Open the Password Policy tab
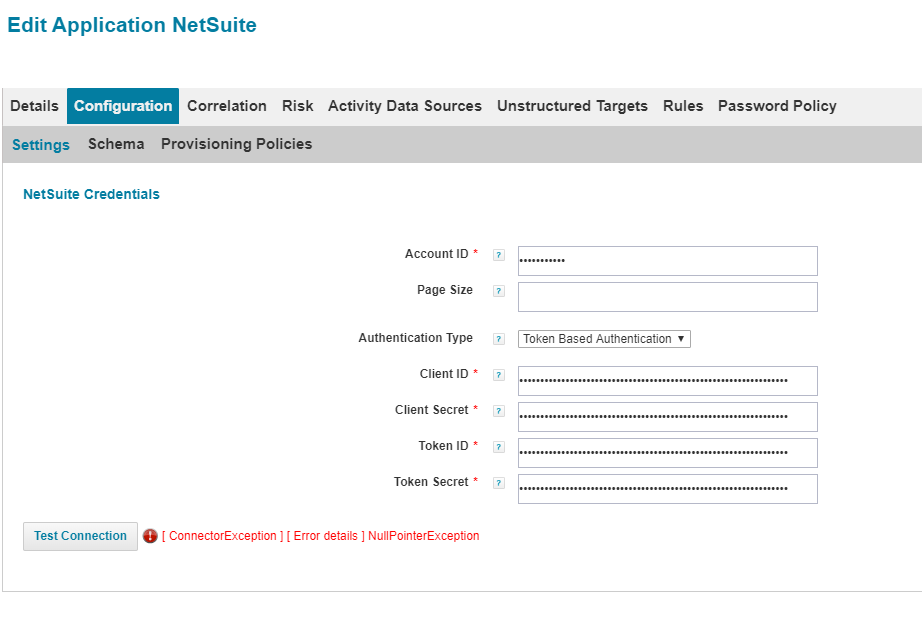This screenshot has width=922, height=621. pos(777,105)
